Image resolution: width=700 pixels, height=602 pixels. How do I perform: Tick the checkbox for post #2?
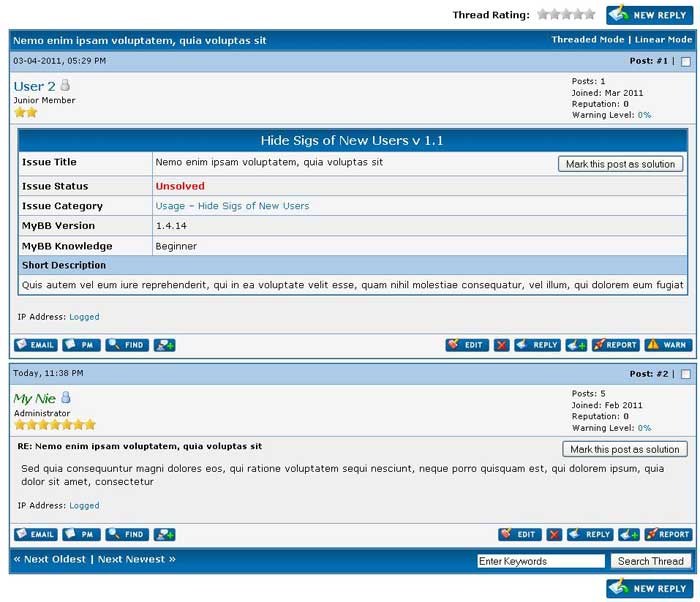pos(685,374)
